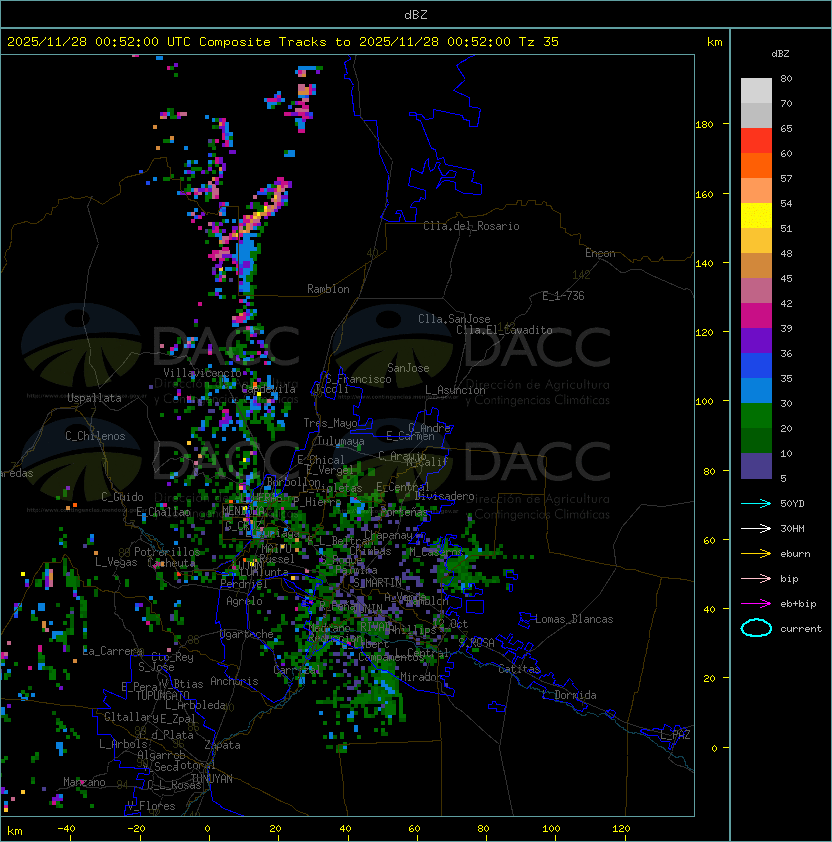
Task: Click the 'eburn' legend label
Action: (795, 554)
